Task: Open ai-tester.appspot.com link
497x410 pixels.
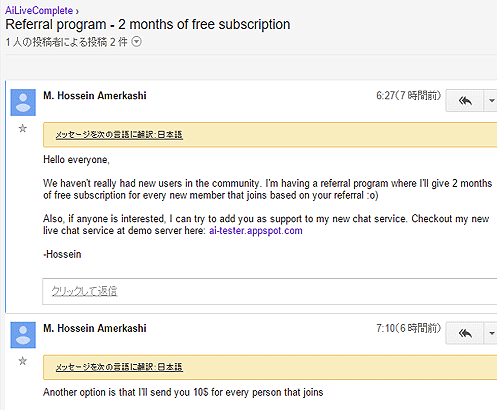Action: (x=256, y=231)
